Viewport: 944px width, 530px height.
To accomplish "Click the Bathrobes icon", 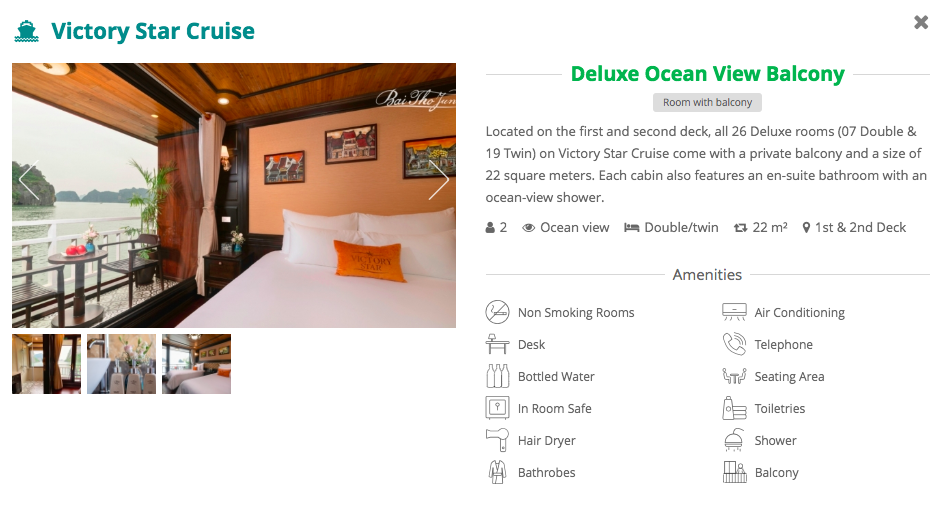I will coord(497,472).
